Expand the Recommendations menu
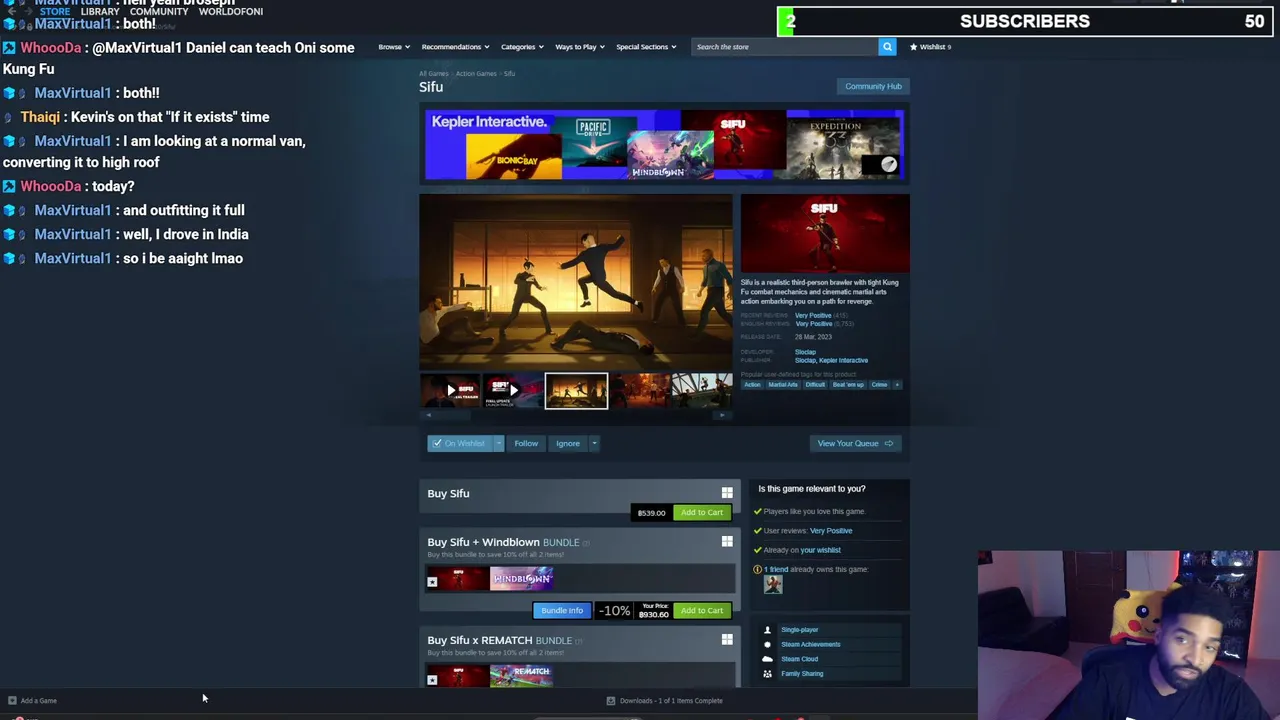The image size is (1280, 720). 455,47
